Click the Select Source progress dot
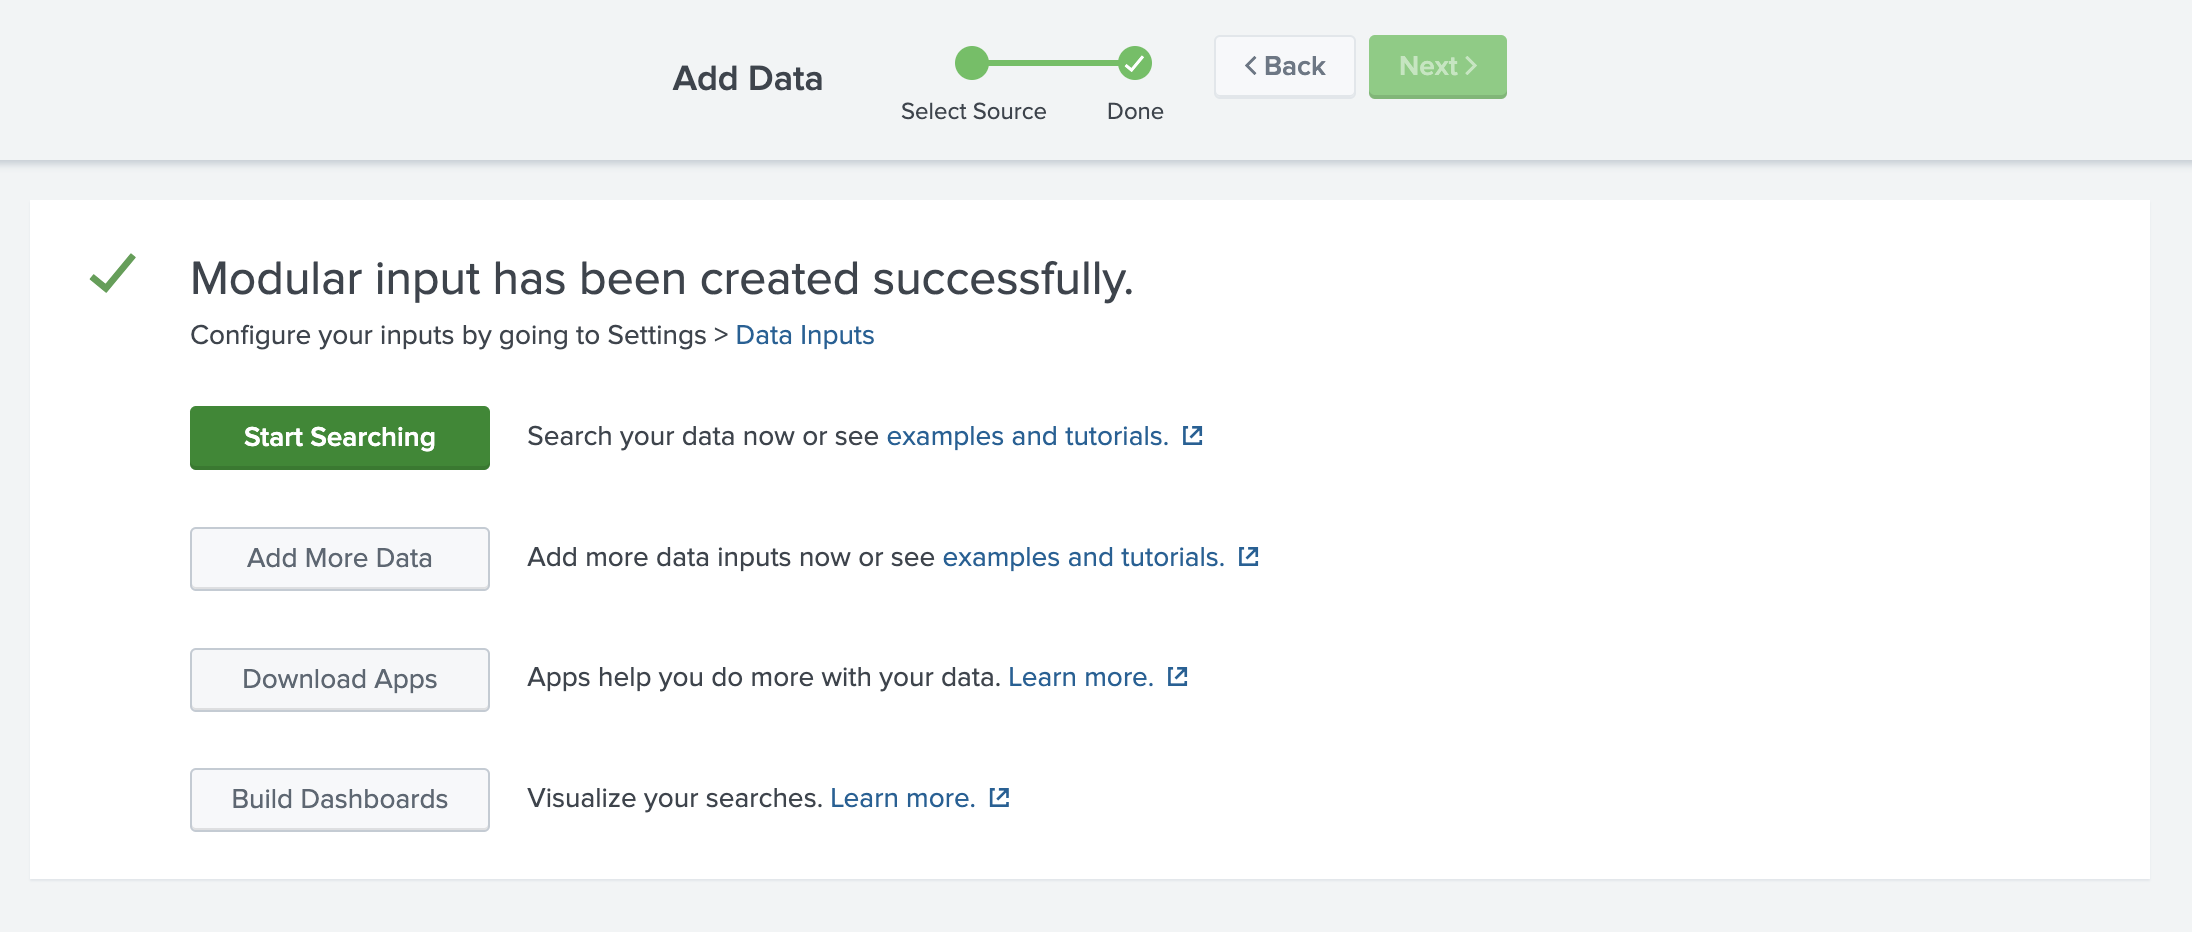2192x932 pixels. pyautogui.click(x=972, y=64)
